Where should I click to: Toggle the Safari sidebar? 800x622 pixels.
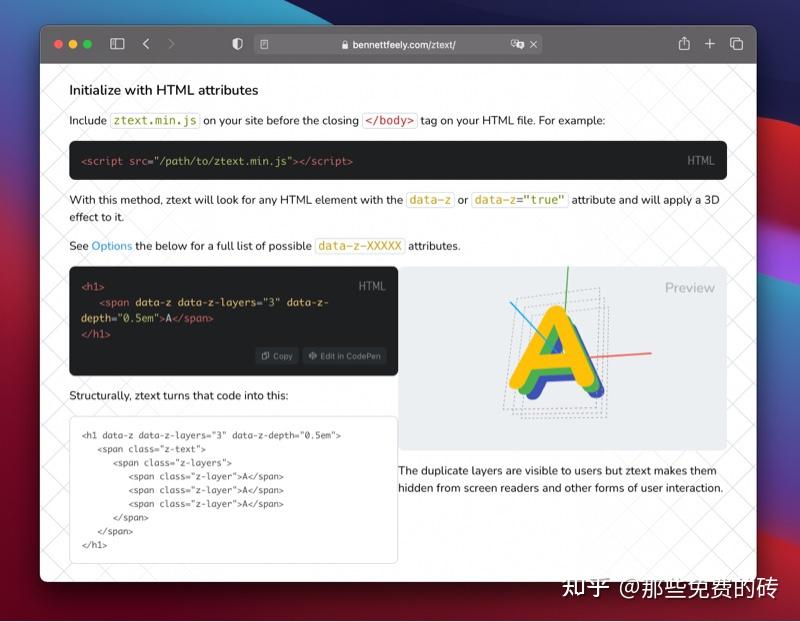click(x=116, y=43)
